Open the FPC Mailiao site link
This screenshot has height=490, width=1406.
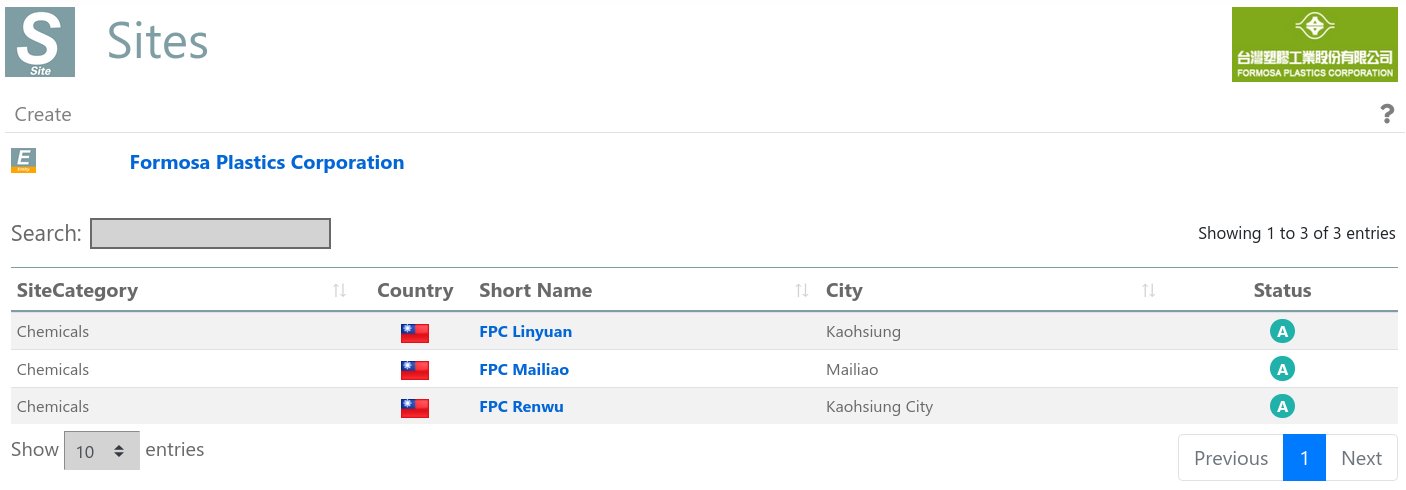(x=524, y=370)
